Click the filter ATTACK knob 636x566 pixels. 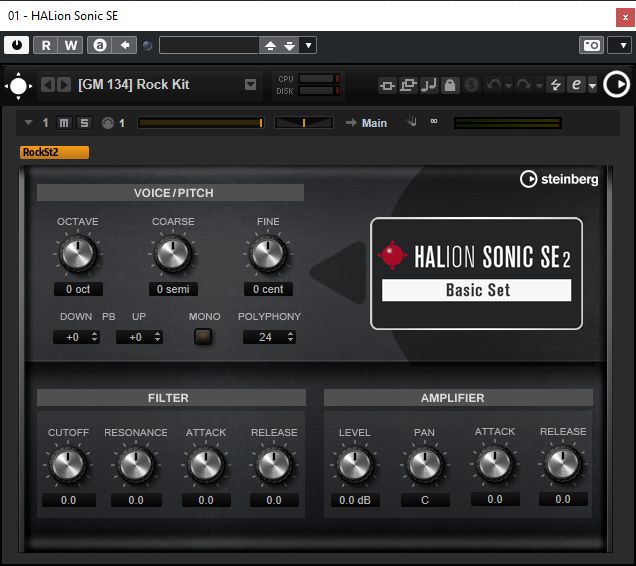pos(206,465)
